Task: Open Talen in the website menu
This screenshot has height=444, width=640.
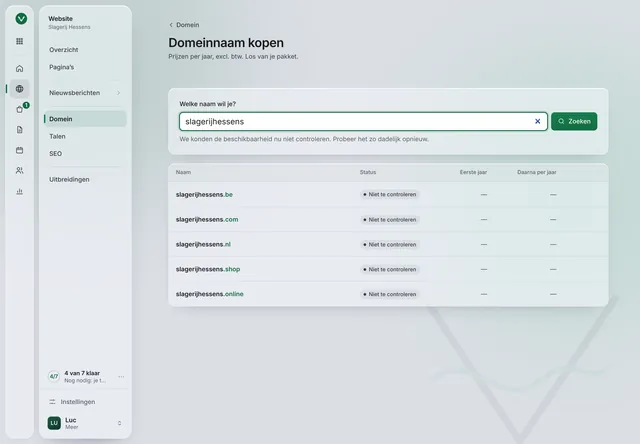Action: [x=85, y=136]
